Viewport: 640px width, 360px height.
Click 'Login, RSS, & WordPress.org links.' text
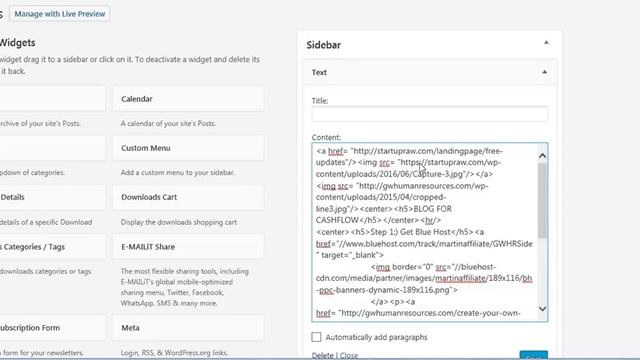click(174, 353)
